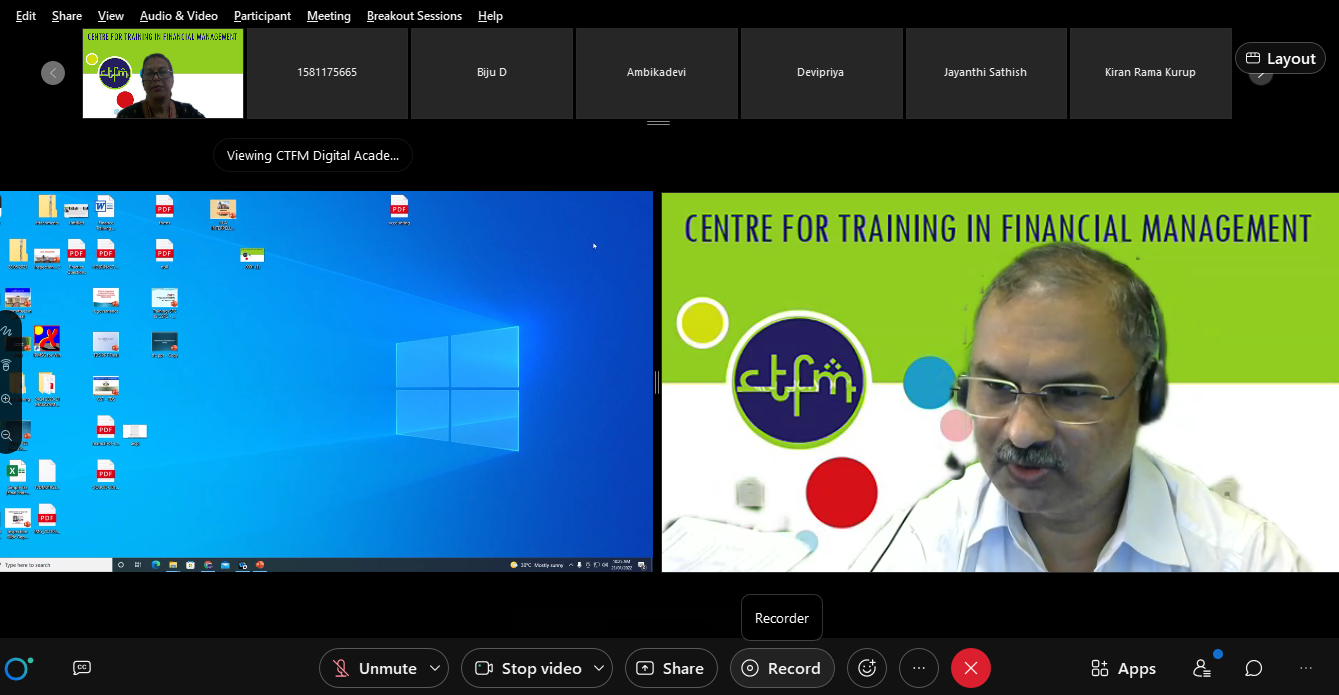The width and height of the screenshot is (1339, 695).
Task: Open the Edit menu
Action: 26,16
